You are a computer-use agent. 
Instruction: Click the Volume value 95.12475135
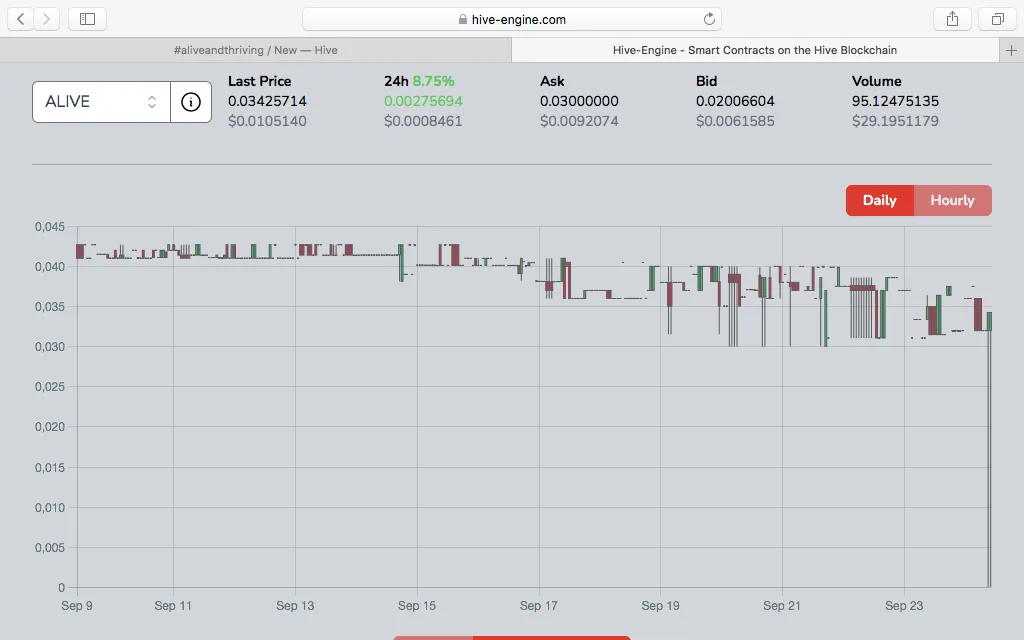tap(895, 101)
